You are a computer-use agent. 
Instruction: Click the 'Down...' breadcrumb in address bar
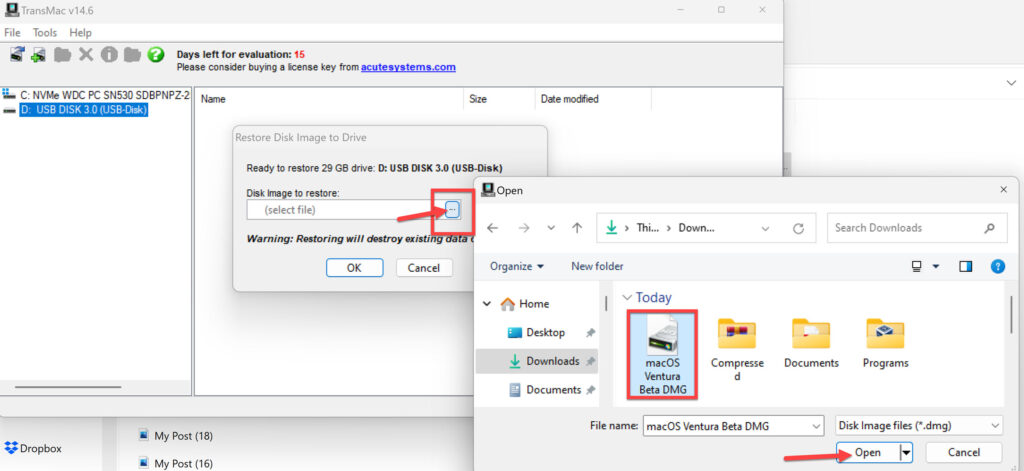coord(696,228)
